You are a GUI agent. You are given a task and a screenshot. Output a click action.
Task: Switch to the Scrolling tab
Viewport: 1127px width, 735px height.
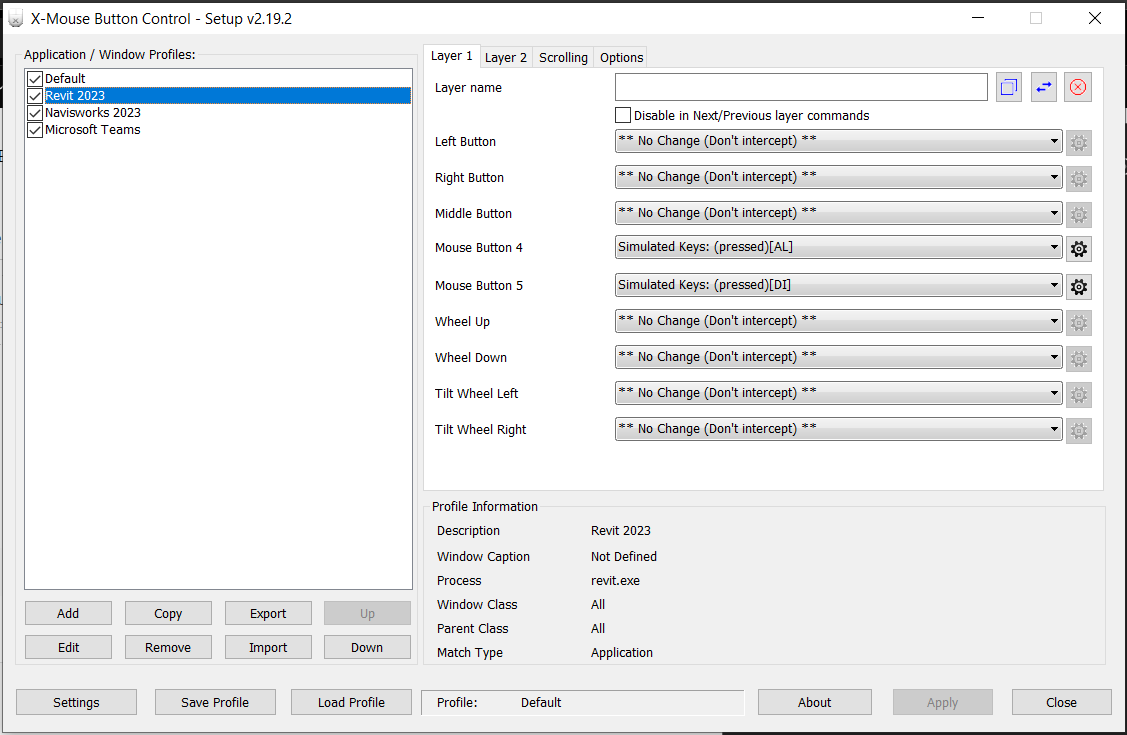tap(562, 57)
